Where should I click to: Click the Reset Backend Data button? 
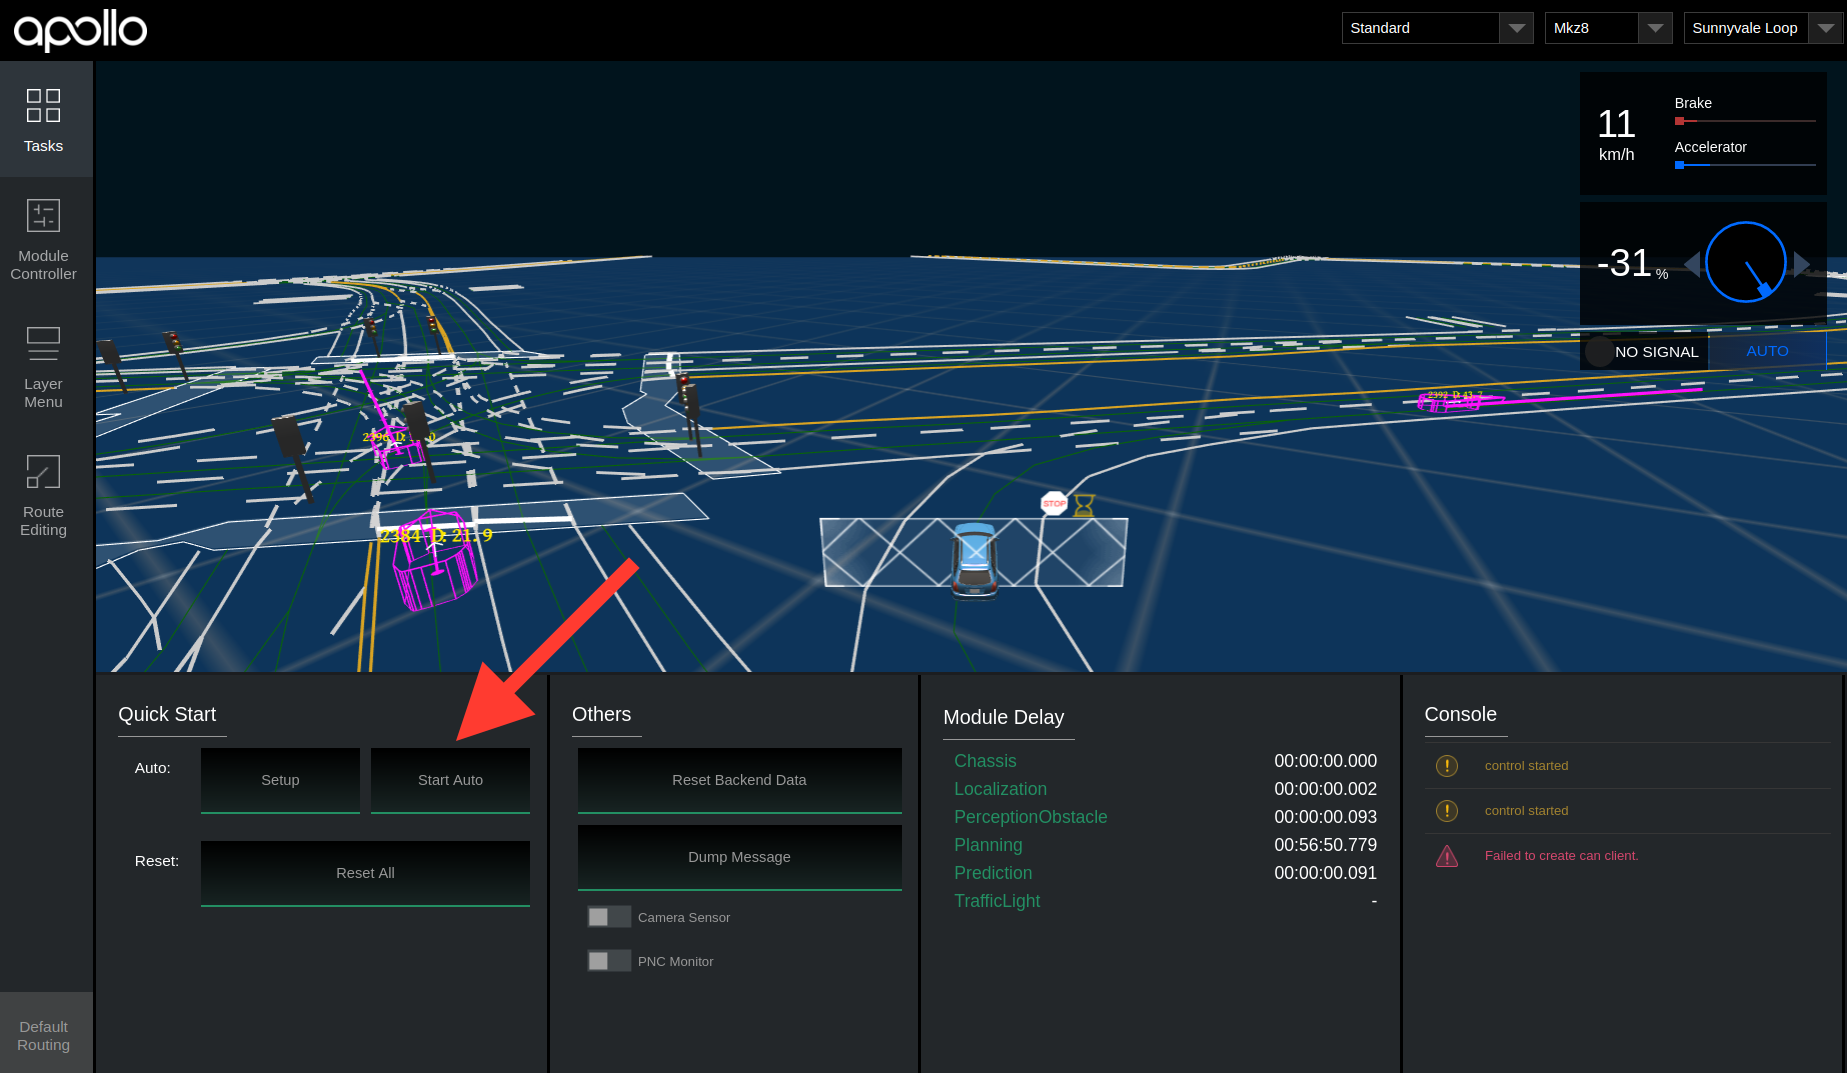(739, 780)
